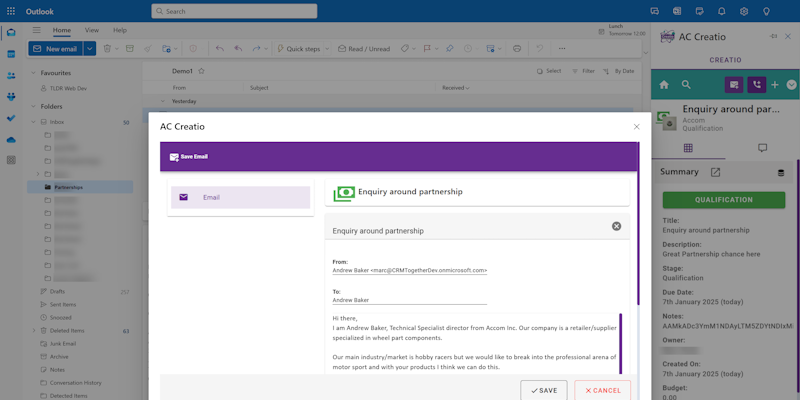Open the Tips lightbulb icon

click(x=766, y=11)
